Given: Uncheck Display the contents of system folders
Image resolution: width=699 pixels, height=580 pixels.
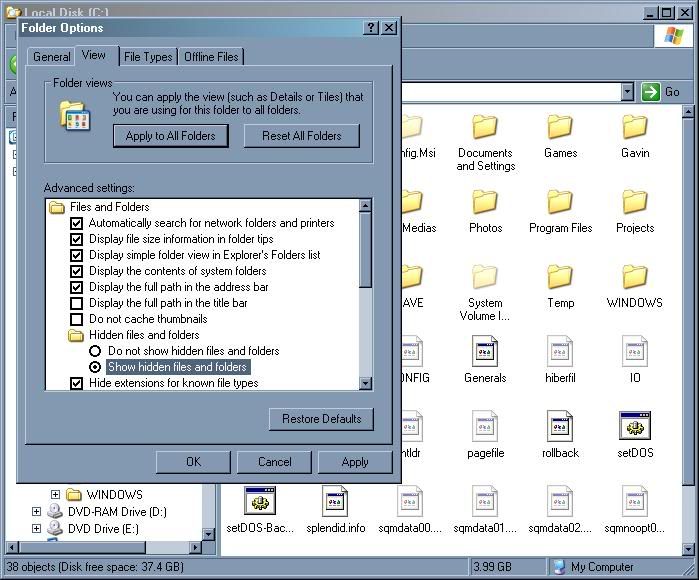Looking at the screenshot, I should click(77, 271).
